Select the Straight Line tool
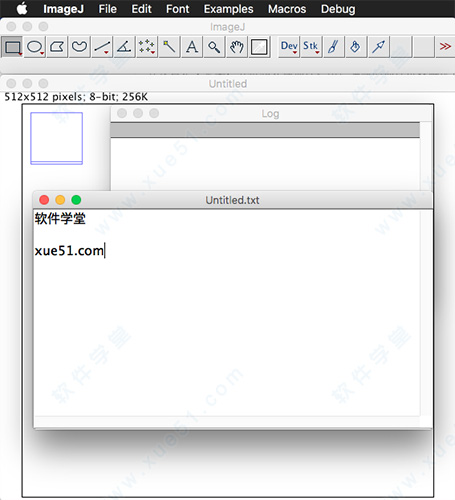The width and height of the screenshot is (455, 500). [x=102, y=47]
